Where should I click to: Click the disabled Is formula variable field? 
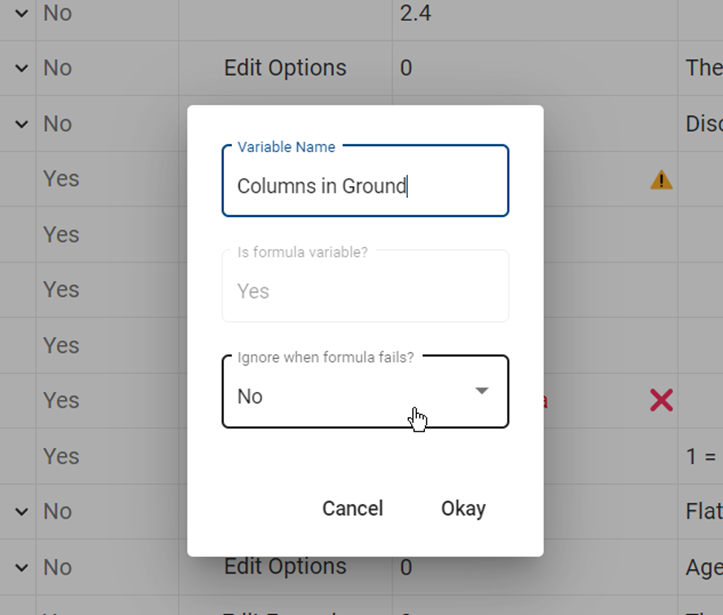point(365,286)
